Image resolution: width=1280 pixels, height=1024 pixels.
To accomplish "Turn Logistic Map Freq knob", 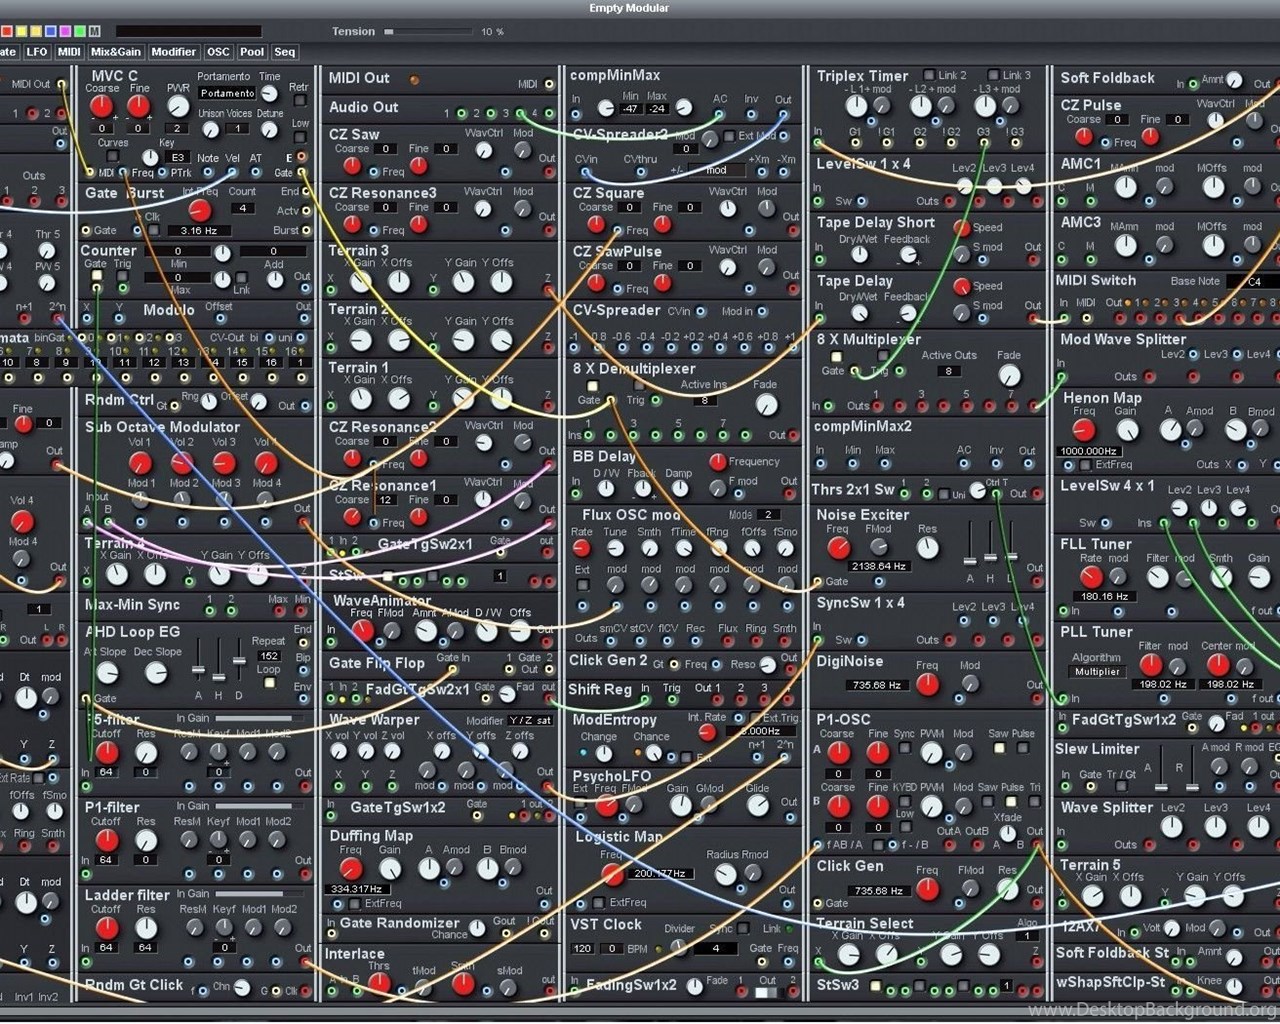I will coord(612,874).
